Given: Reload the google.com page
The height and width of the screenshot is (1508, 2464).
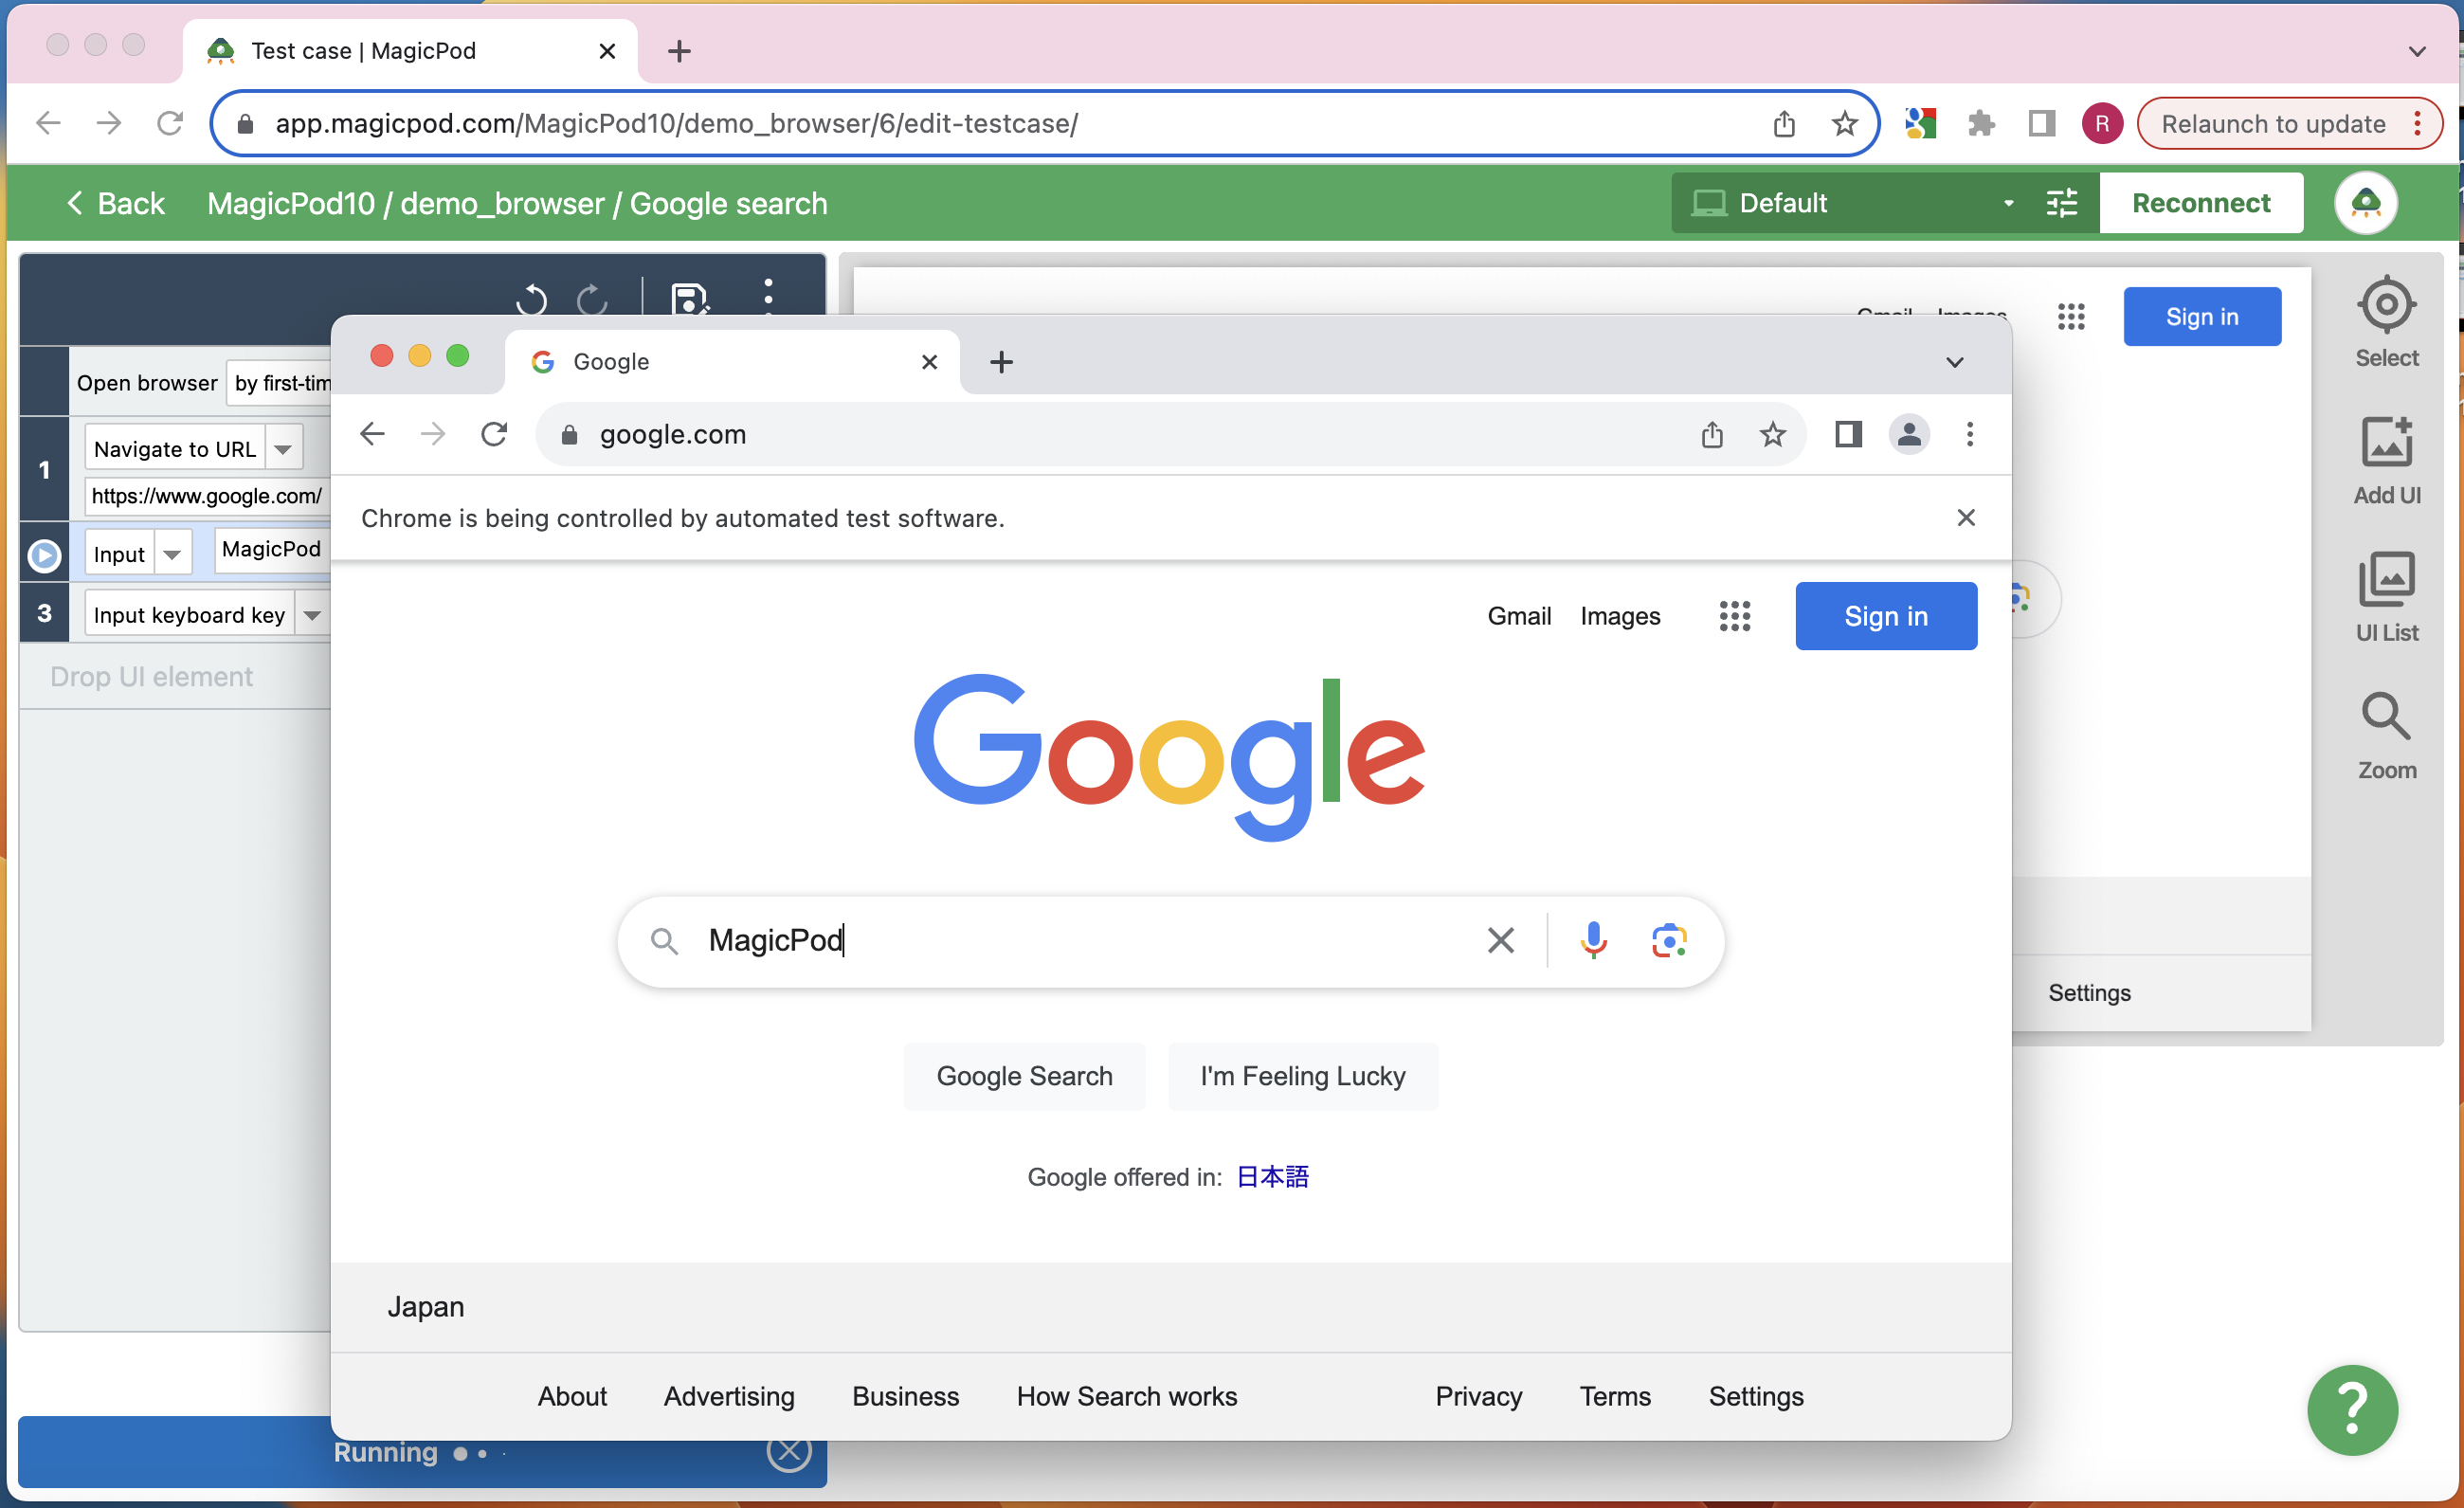Looking at the screenshot, I should pos(494,434).
